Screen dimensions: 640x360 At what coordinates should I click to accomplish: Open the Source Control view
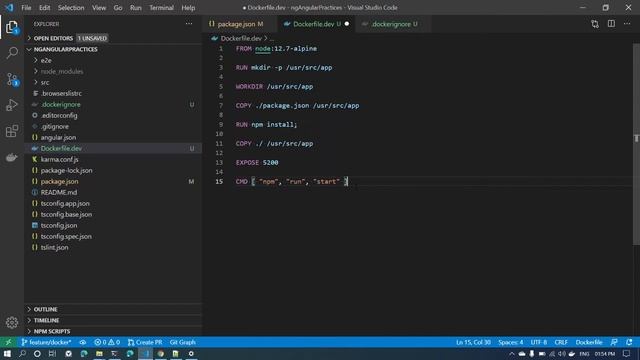[12, 79]
